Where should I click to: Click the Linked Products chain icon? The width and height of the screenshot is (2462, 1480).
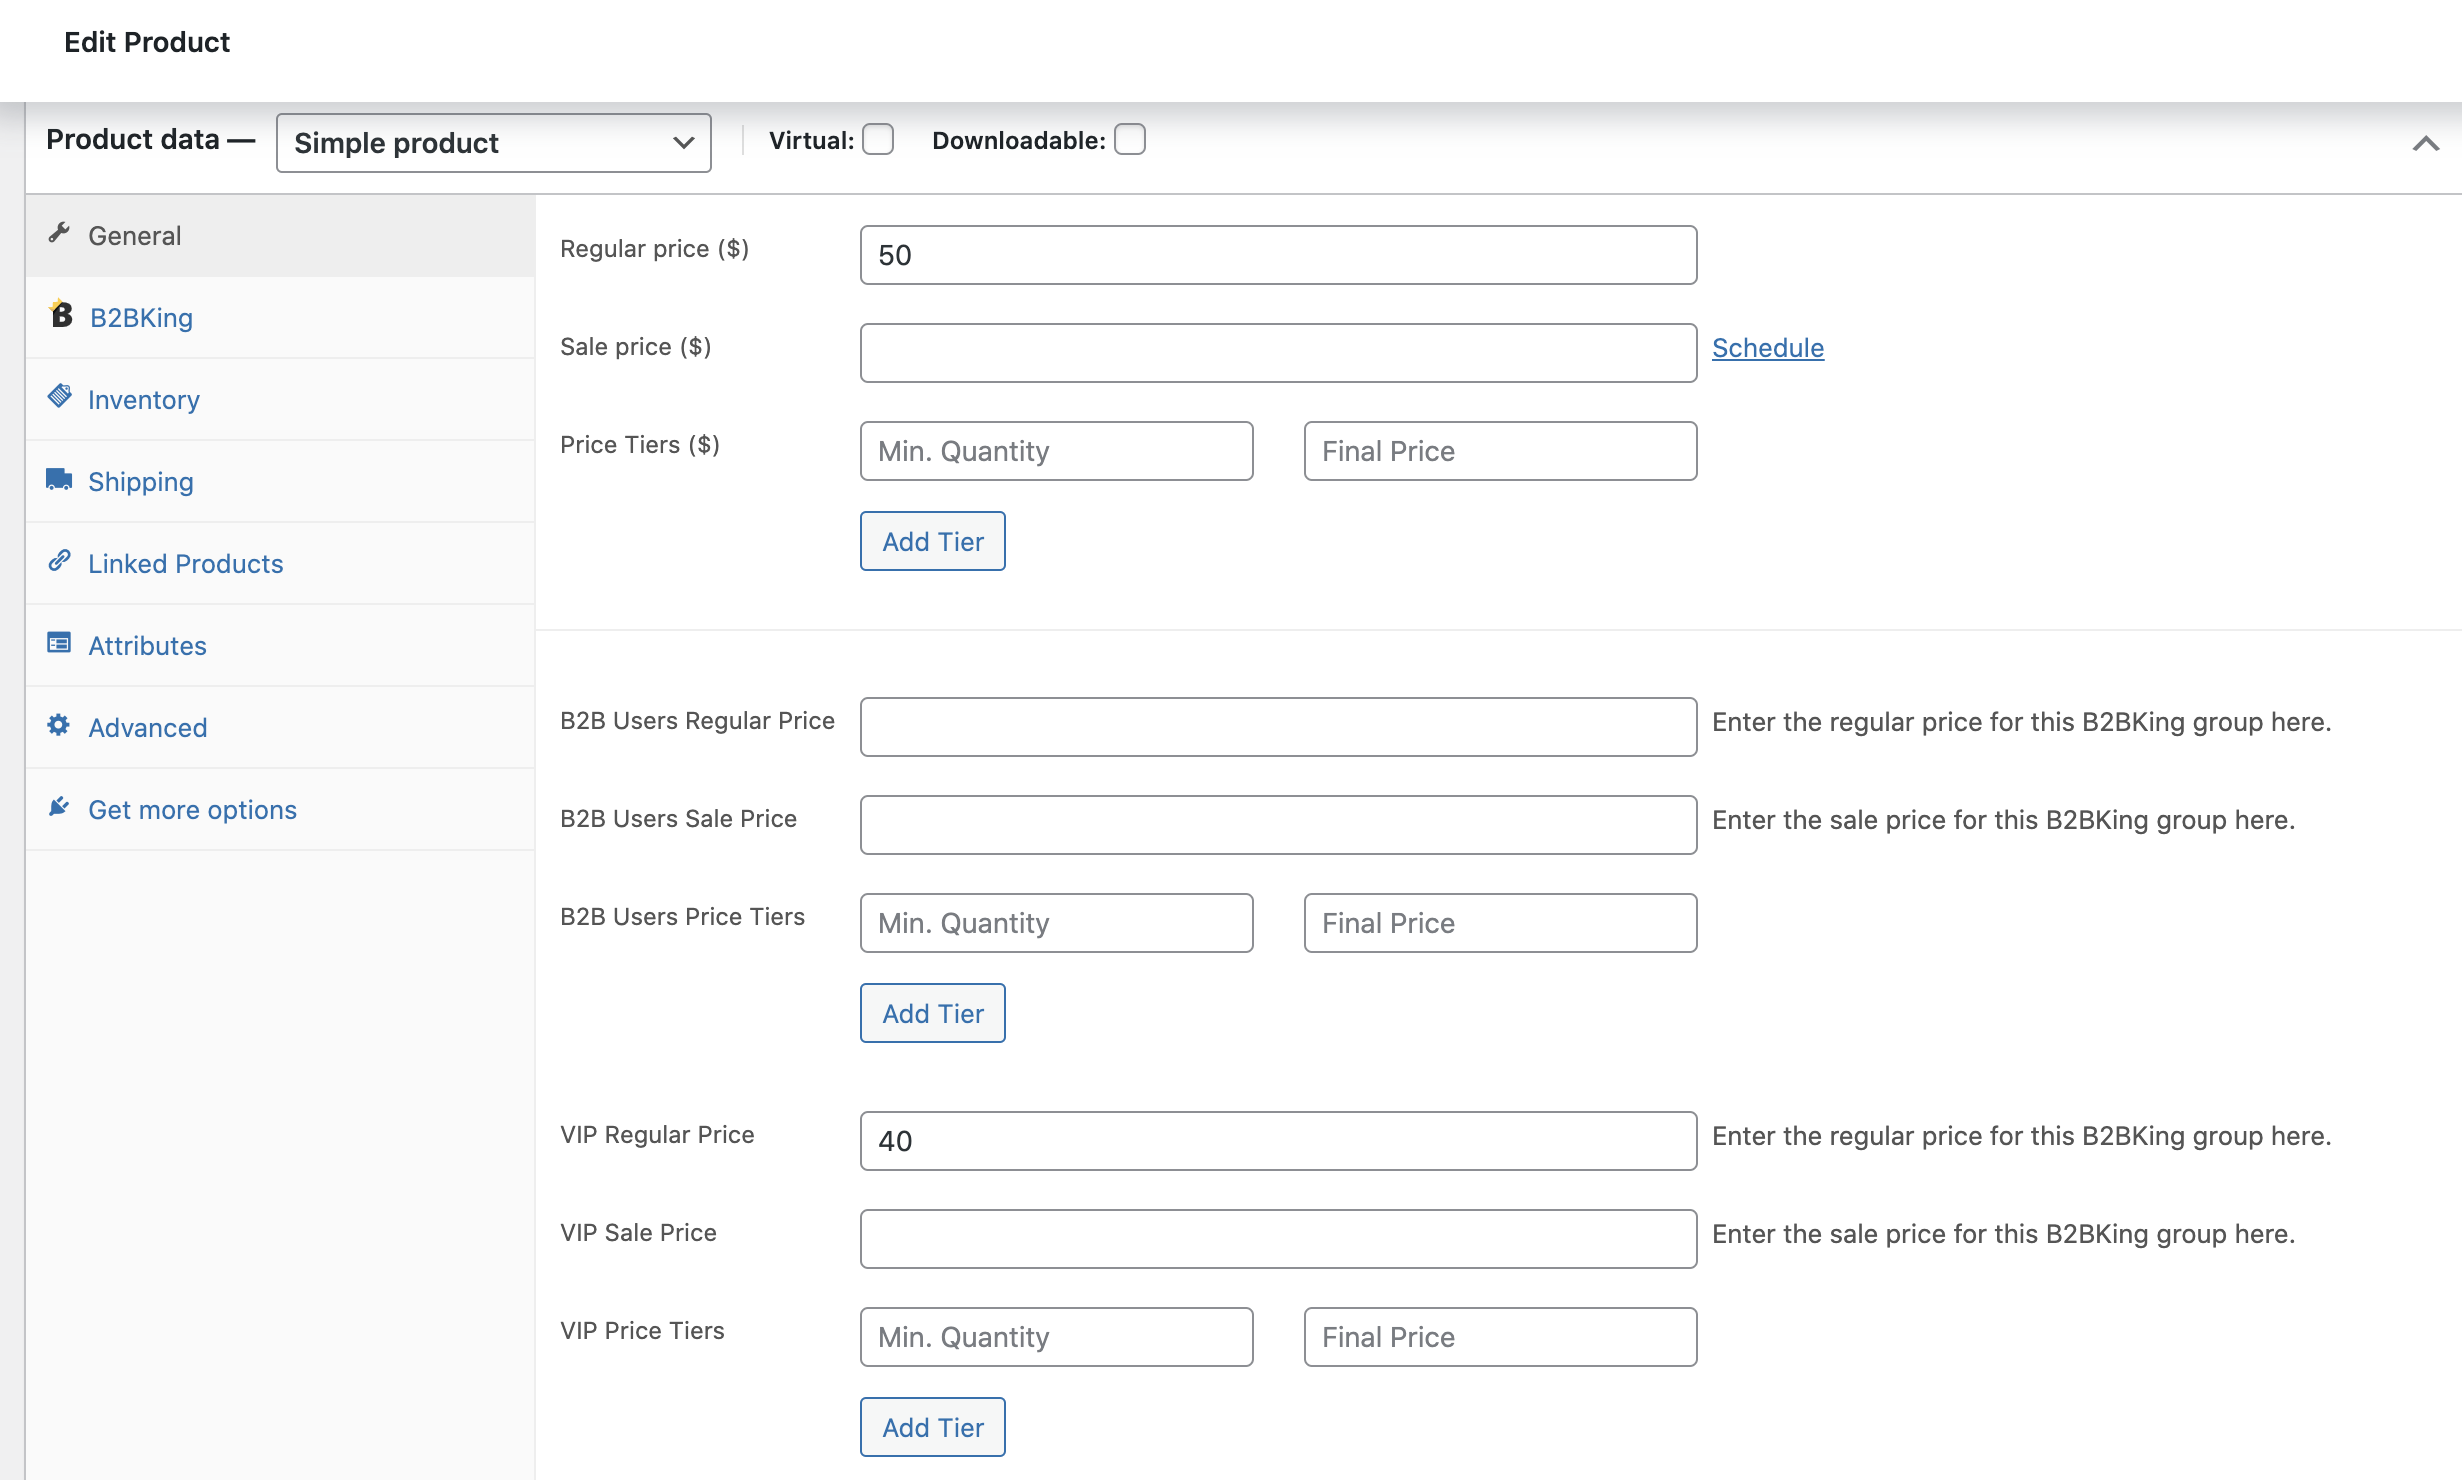tap(59, 560)
